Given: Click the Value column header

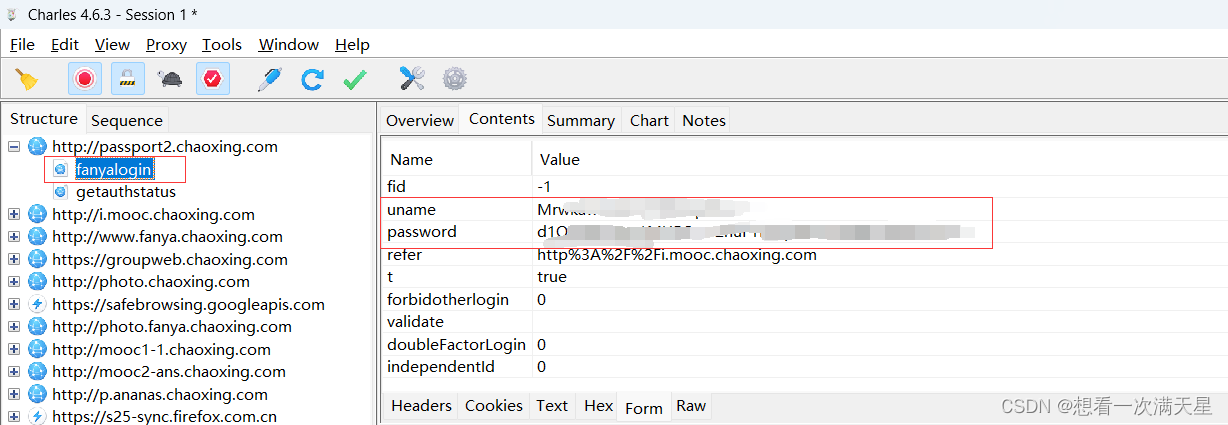Looking at the screenshot, I should [560, 159].
